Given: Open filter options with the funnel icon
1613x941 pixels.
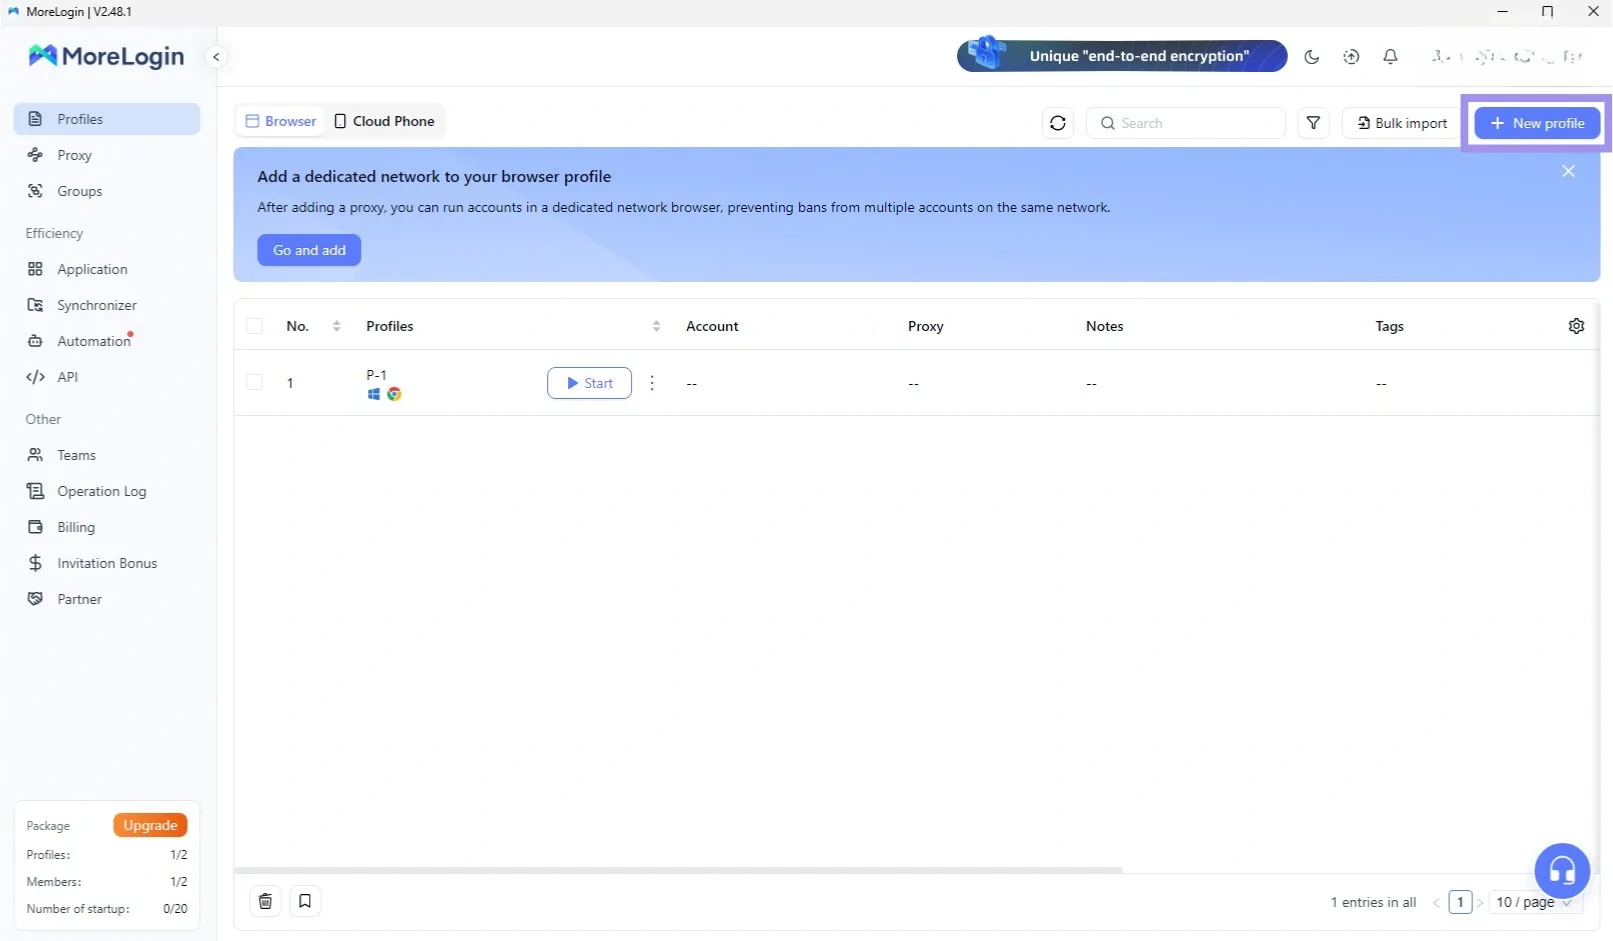Looking at the screenshot, I should coord(1313,122).
